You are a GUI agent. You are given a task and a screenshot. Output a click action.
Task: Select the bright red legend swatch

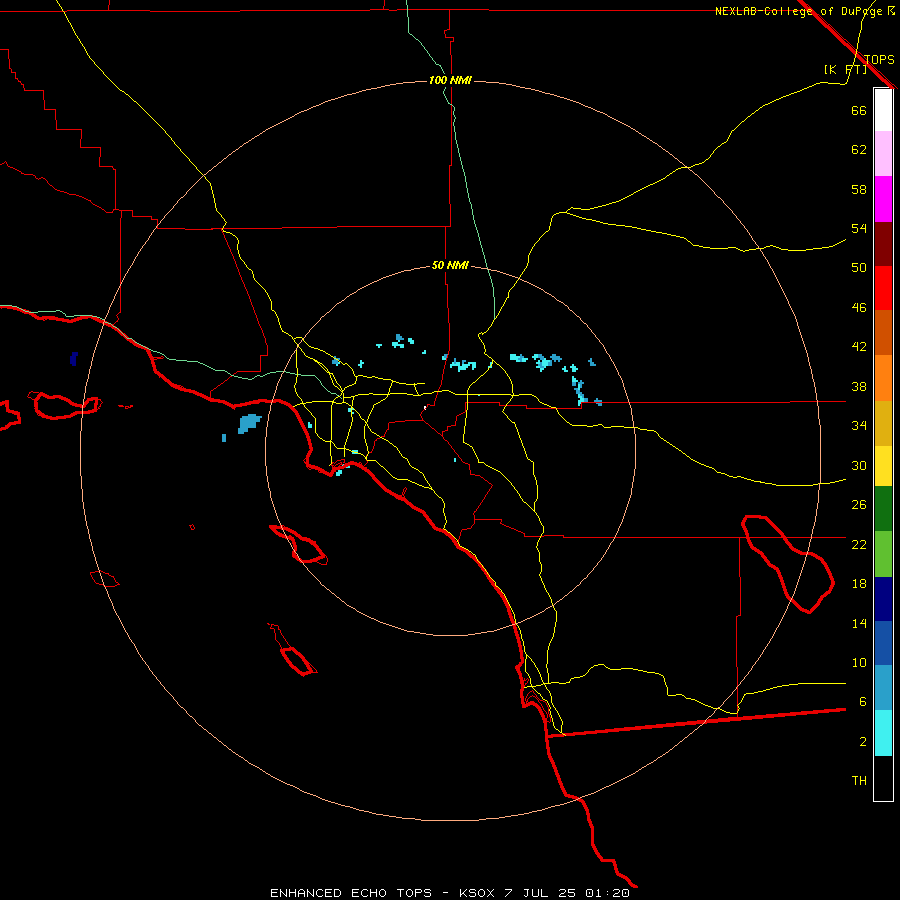(883, 288)
